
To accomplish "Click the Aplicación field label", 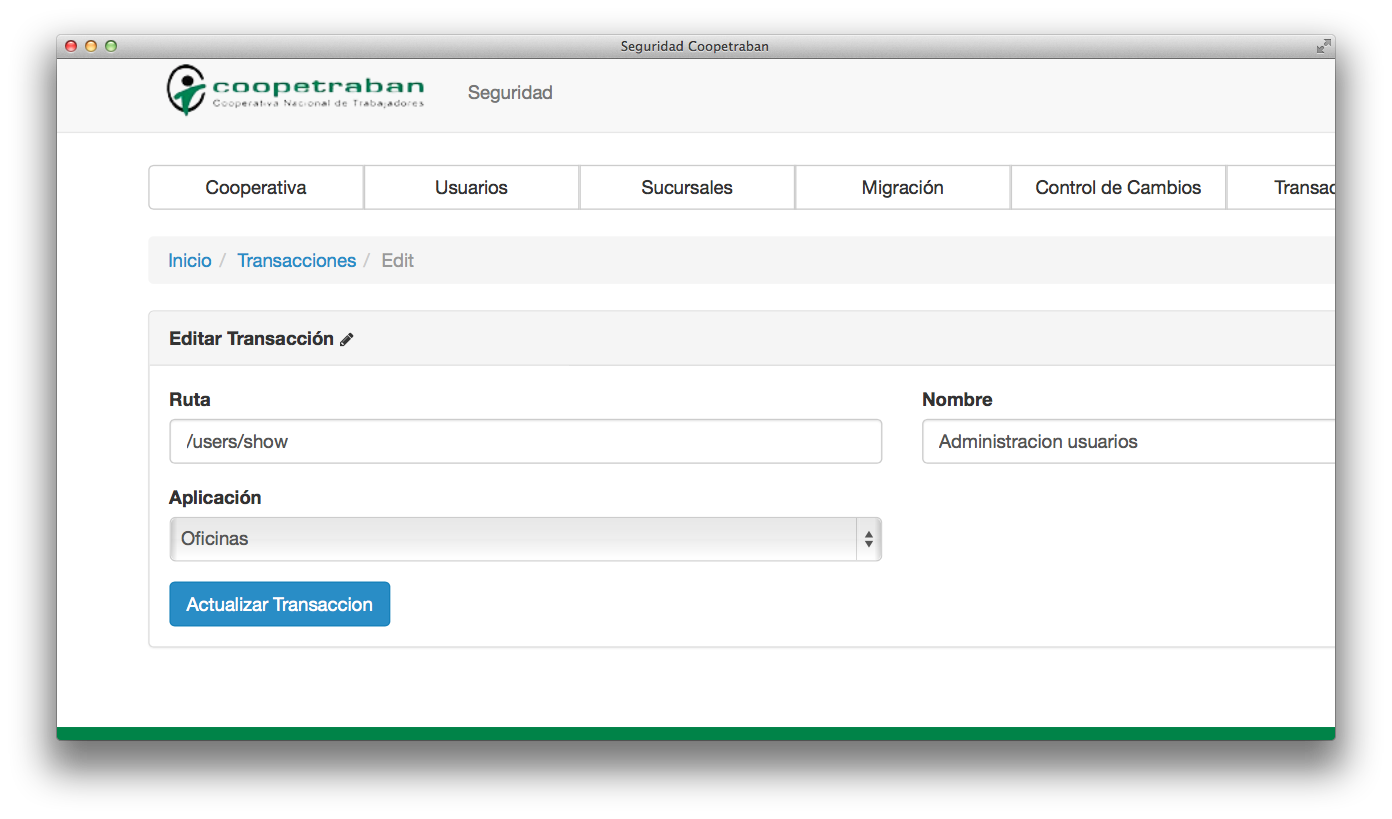I will [x=215, y=498].
